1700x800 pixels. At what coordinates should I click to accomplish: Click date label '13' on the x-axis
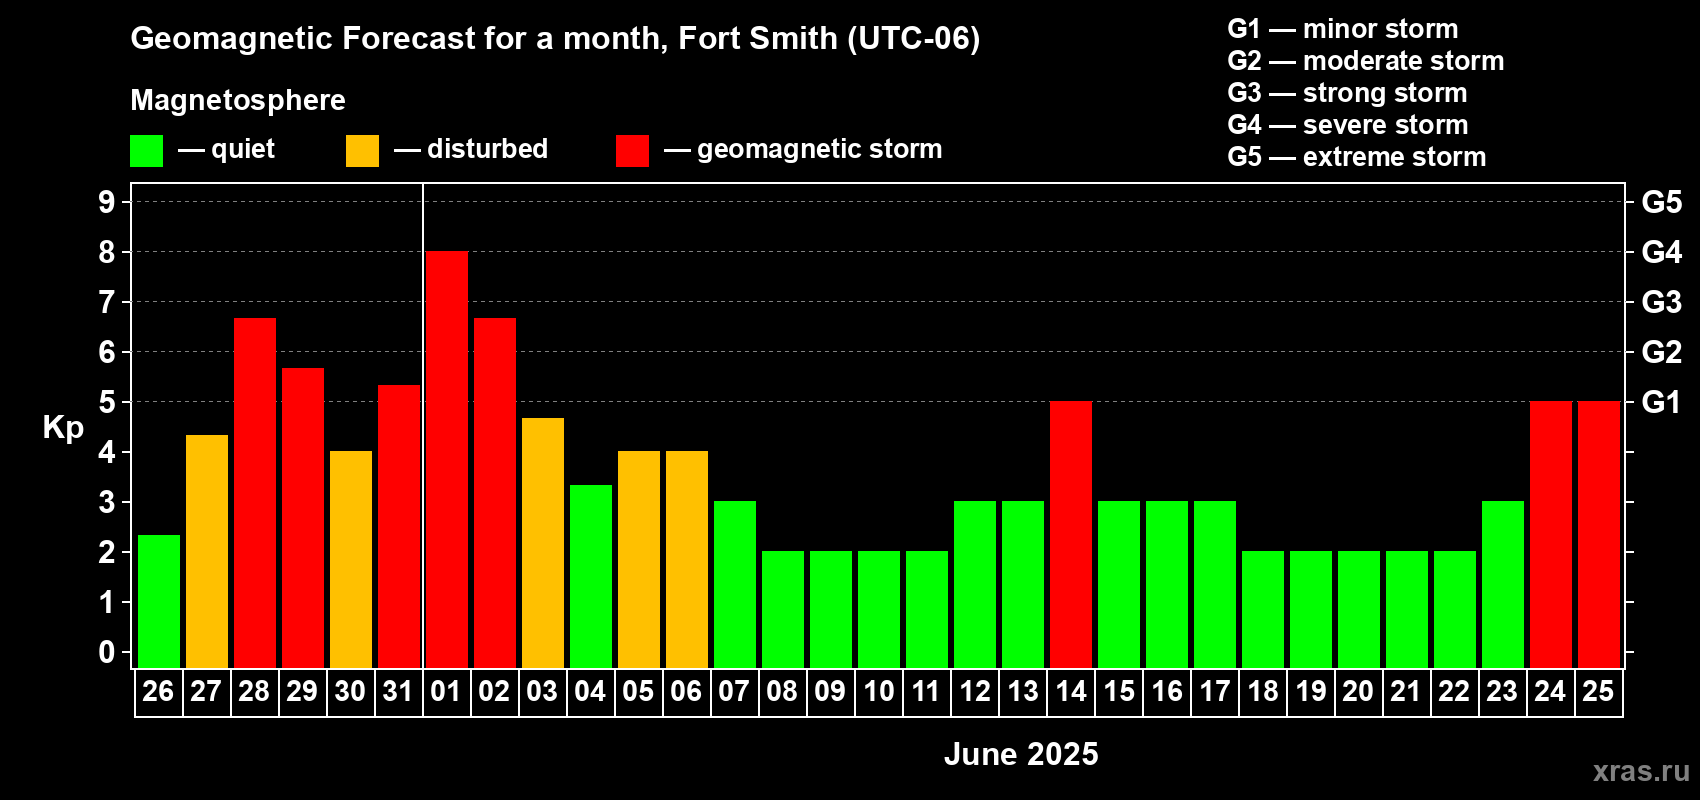pos(1022,692)
